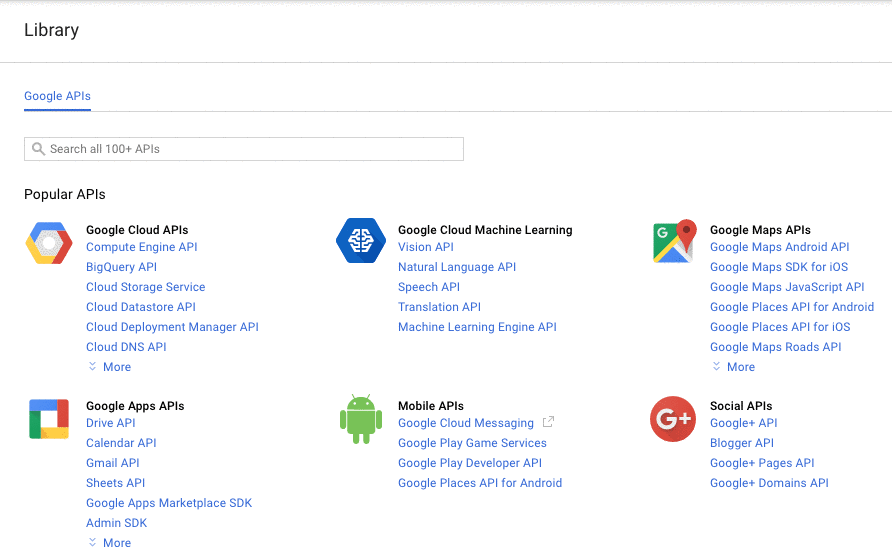Open Speech API link

click(429, 287)
